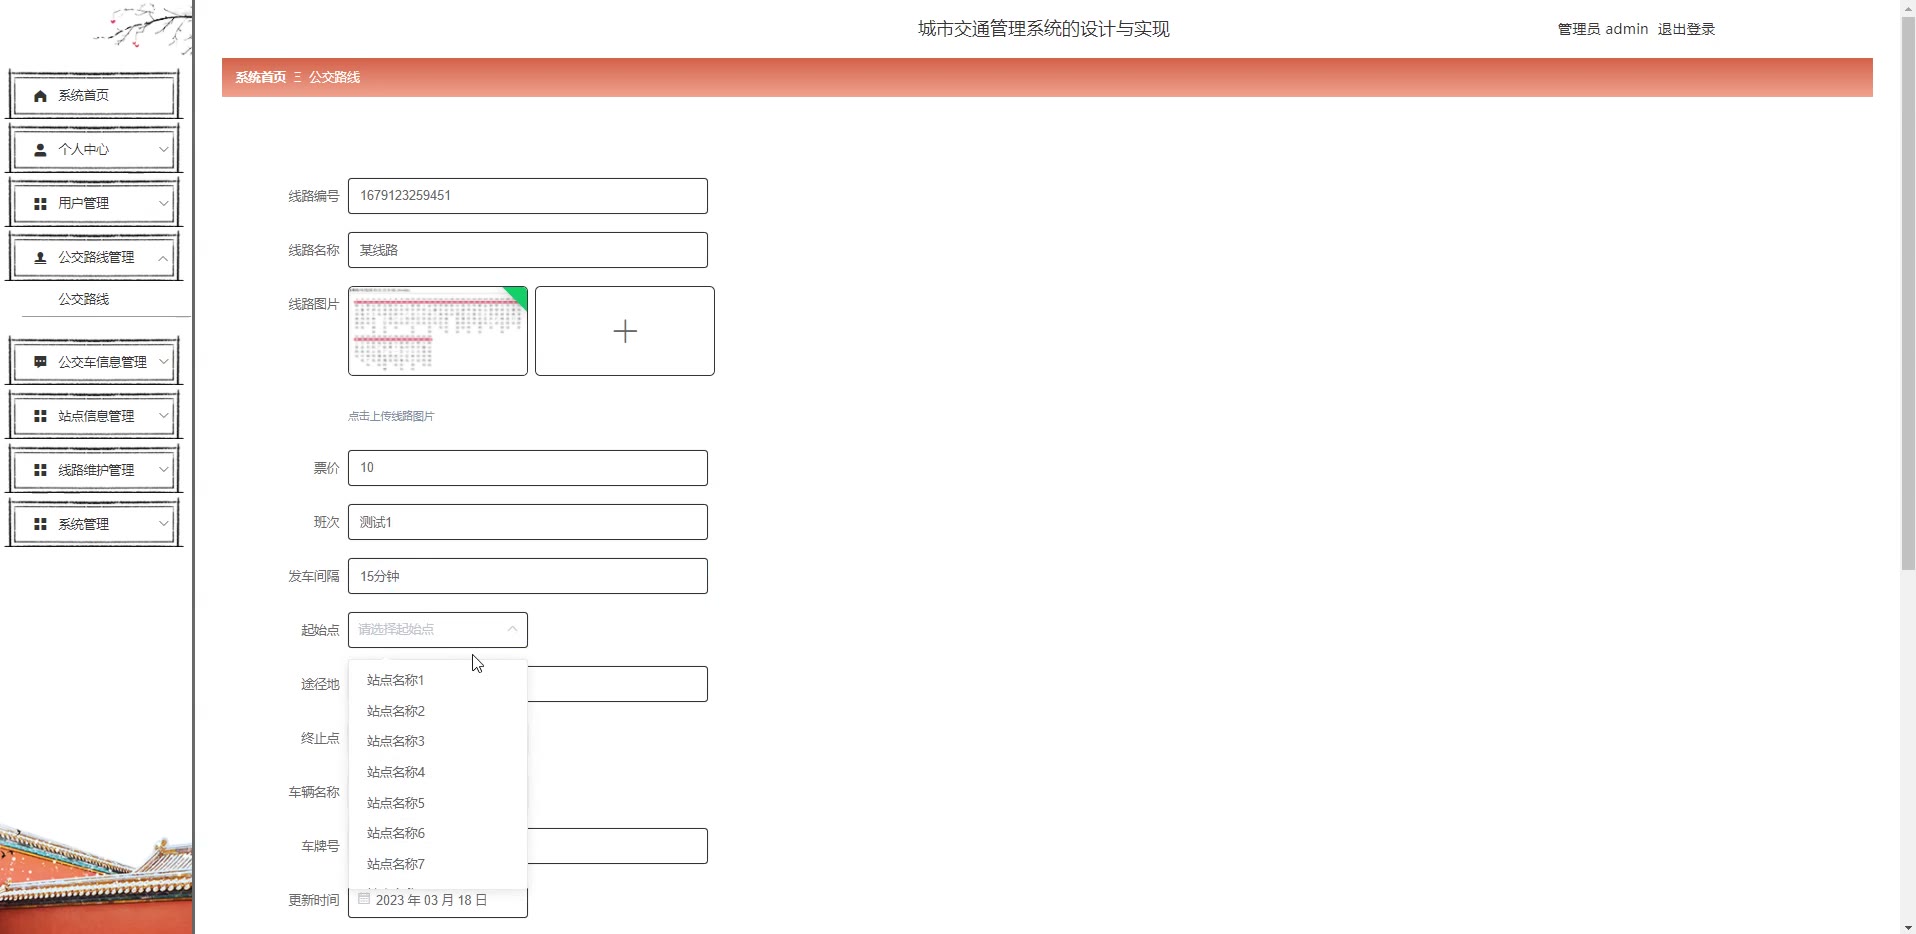This screenshot has height=934, width=1916.
Task: Choose 站点名称2 from the dropdown list
Action: coord(438,711)
